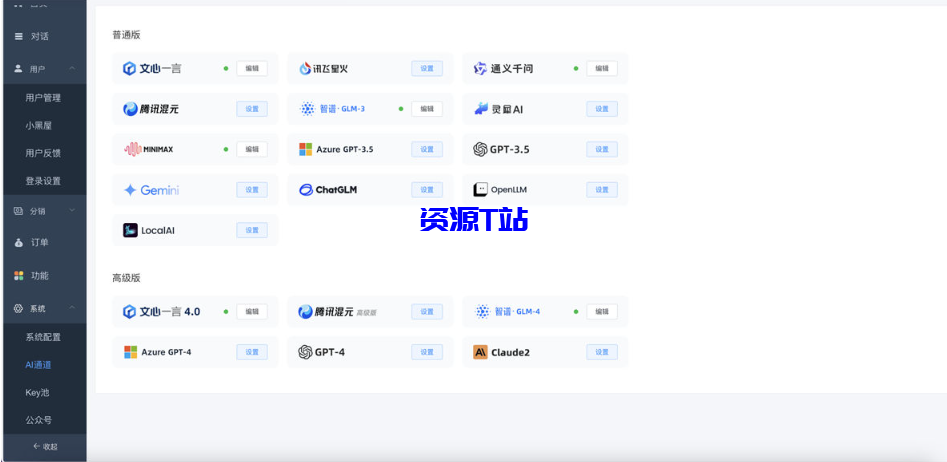Screen dimensions: 947x462
Task: Click 设置 button for ChatGLM
Action: pyautogui.click(x=427, y=190)
